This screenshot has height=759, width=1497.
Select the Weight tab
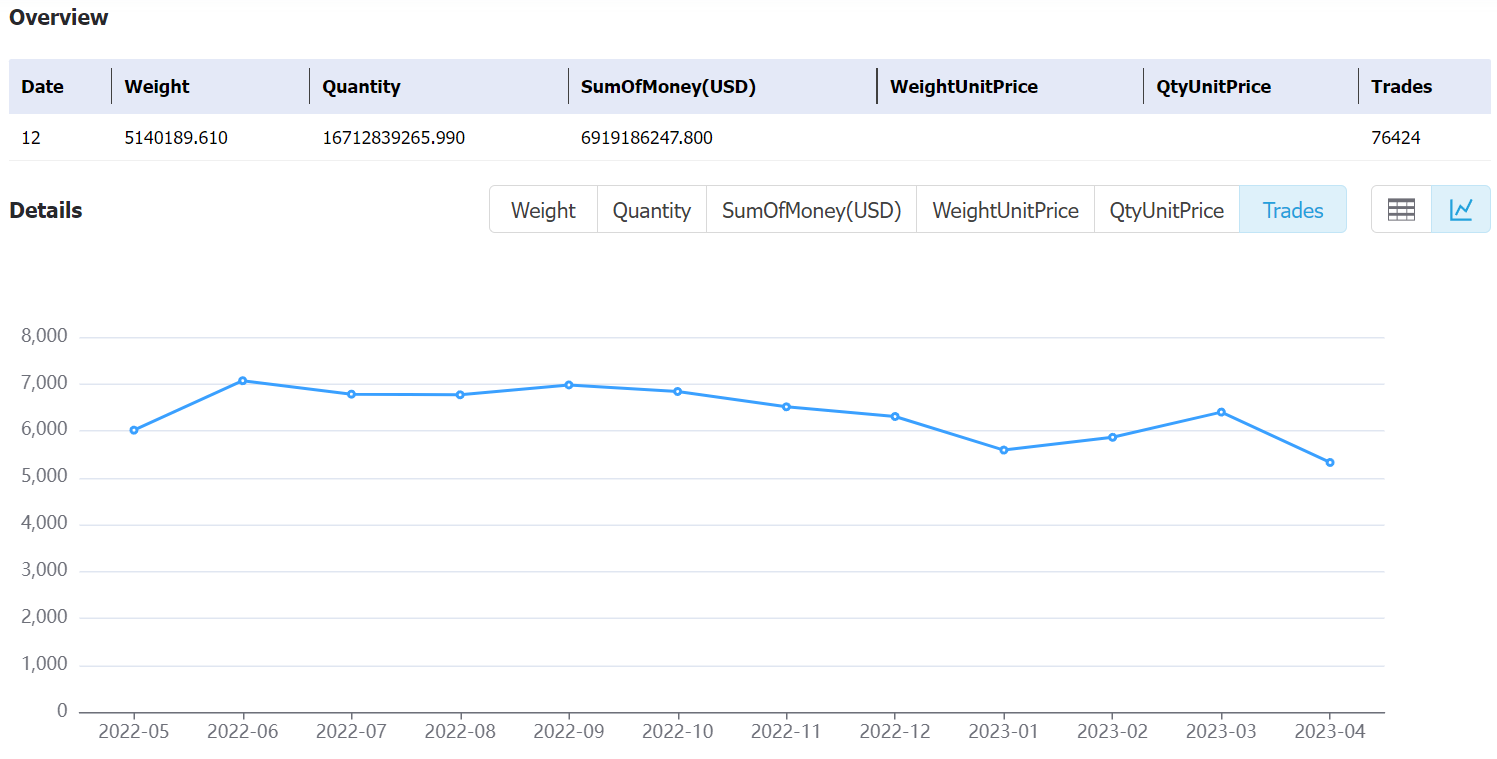click(543, 210)
